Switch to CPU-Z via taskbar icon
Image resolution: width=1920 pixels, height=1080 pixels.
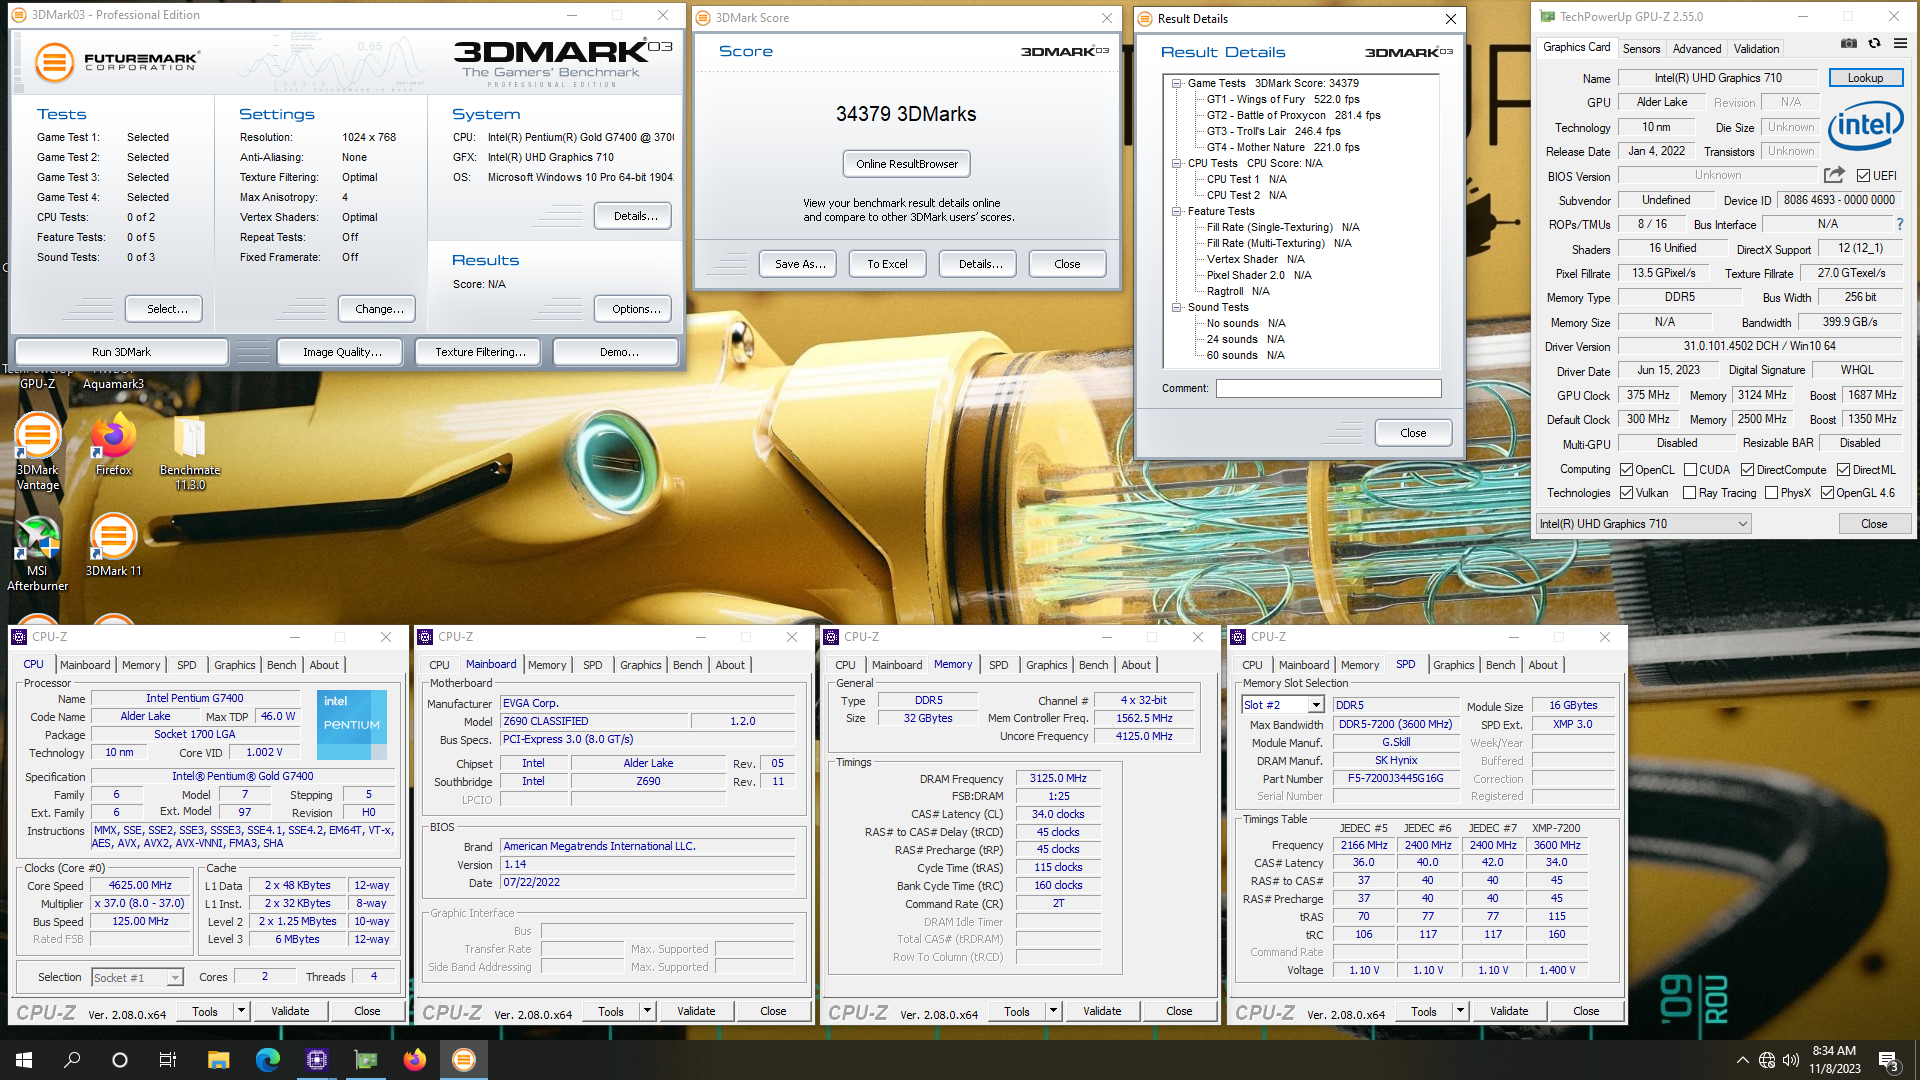point(317,1060)
